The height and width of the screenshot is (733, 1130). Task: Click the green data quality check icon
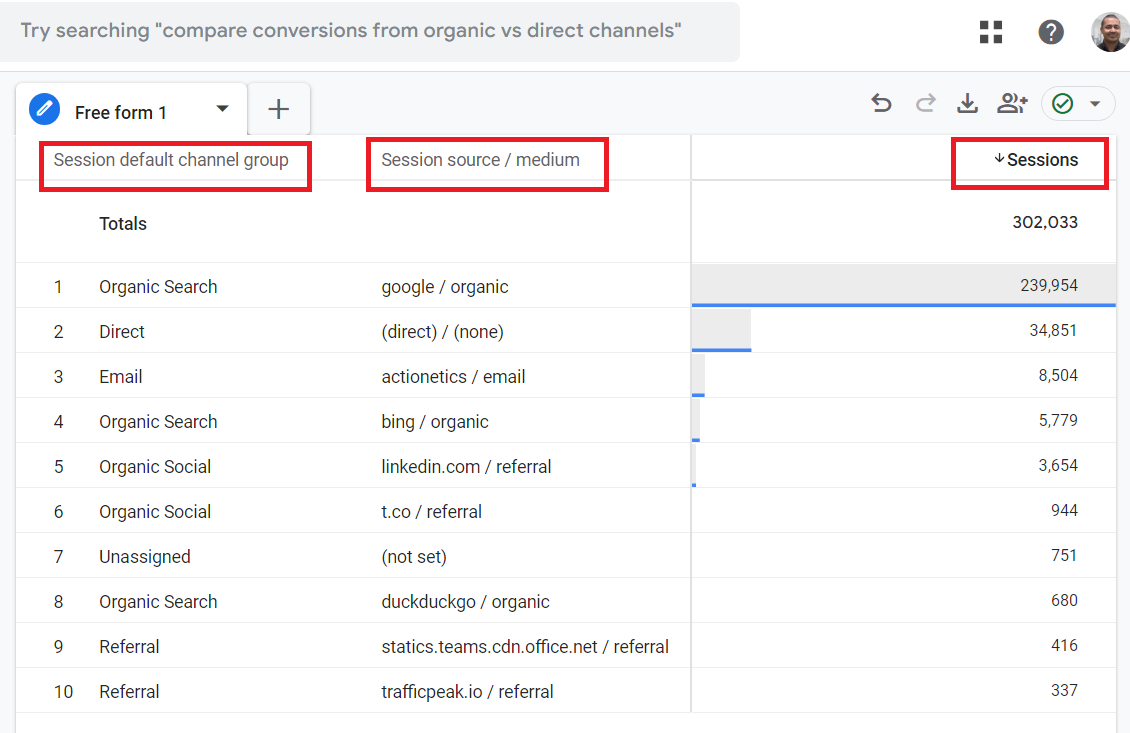tap(1063, 104)
